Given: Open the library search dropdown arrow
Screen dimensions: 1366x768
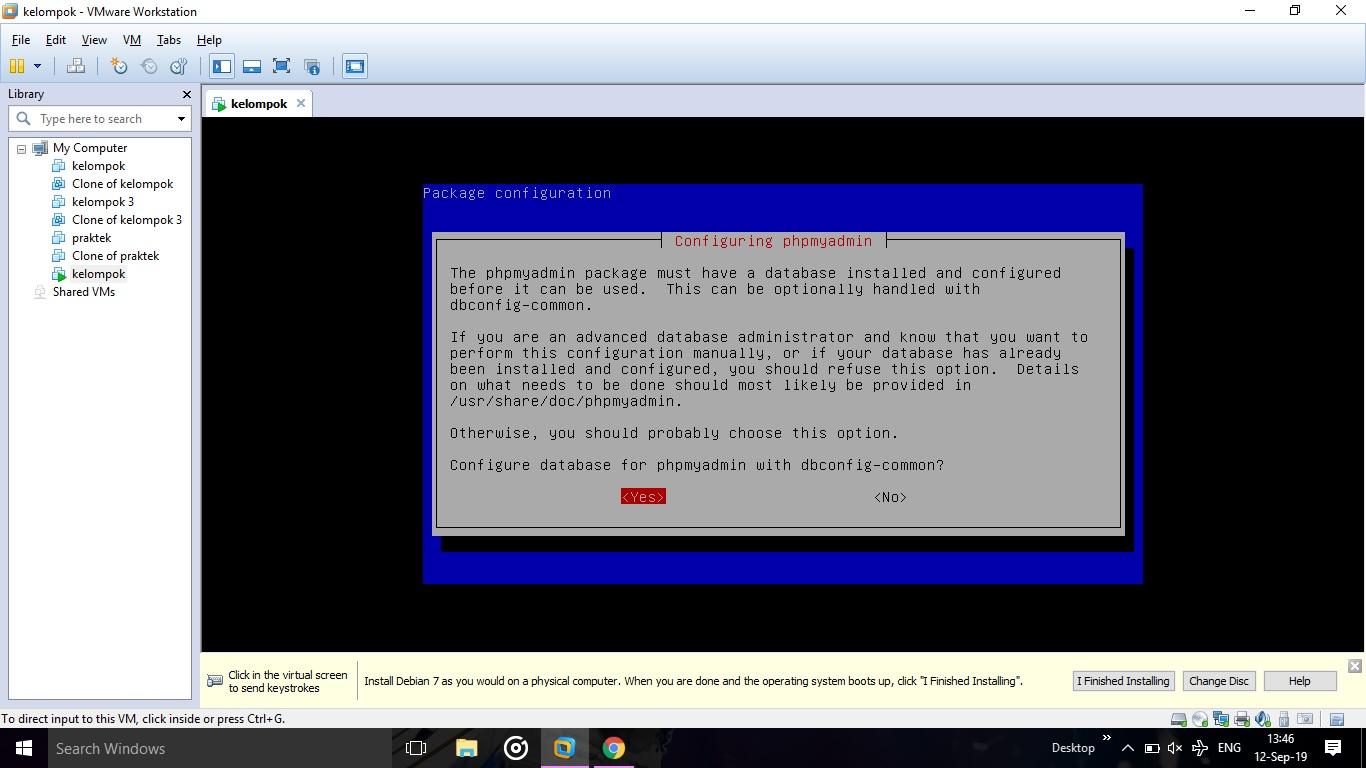Looking at the screenshot, I should (x=181, y=119).
